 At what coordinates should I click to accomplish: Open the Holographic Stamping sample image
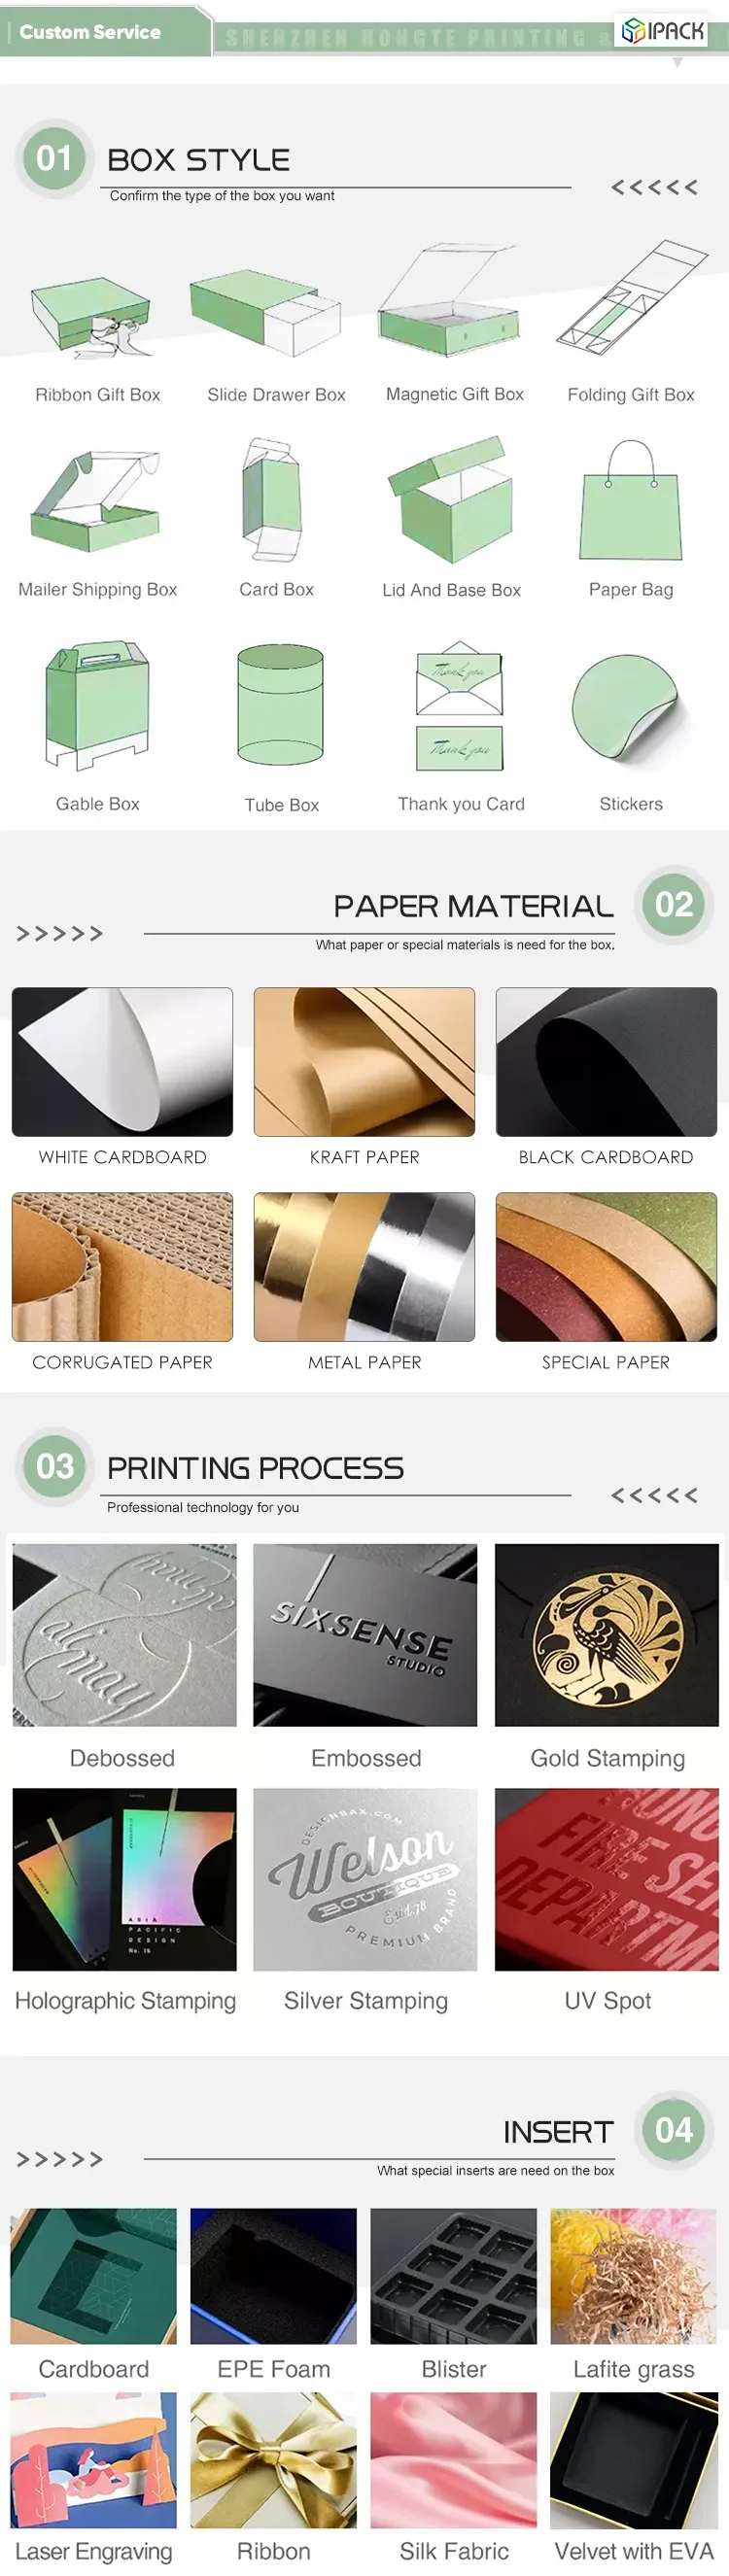[124, 1878]
